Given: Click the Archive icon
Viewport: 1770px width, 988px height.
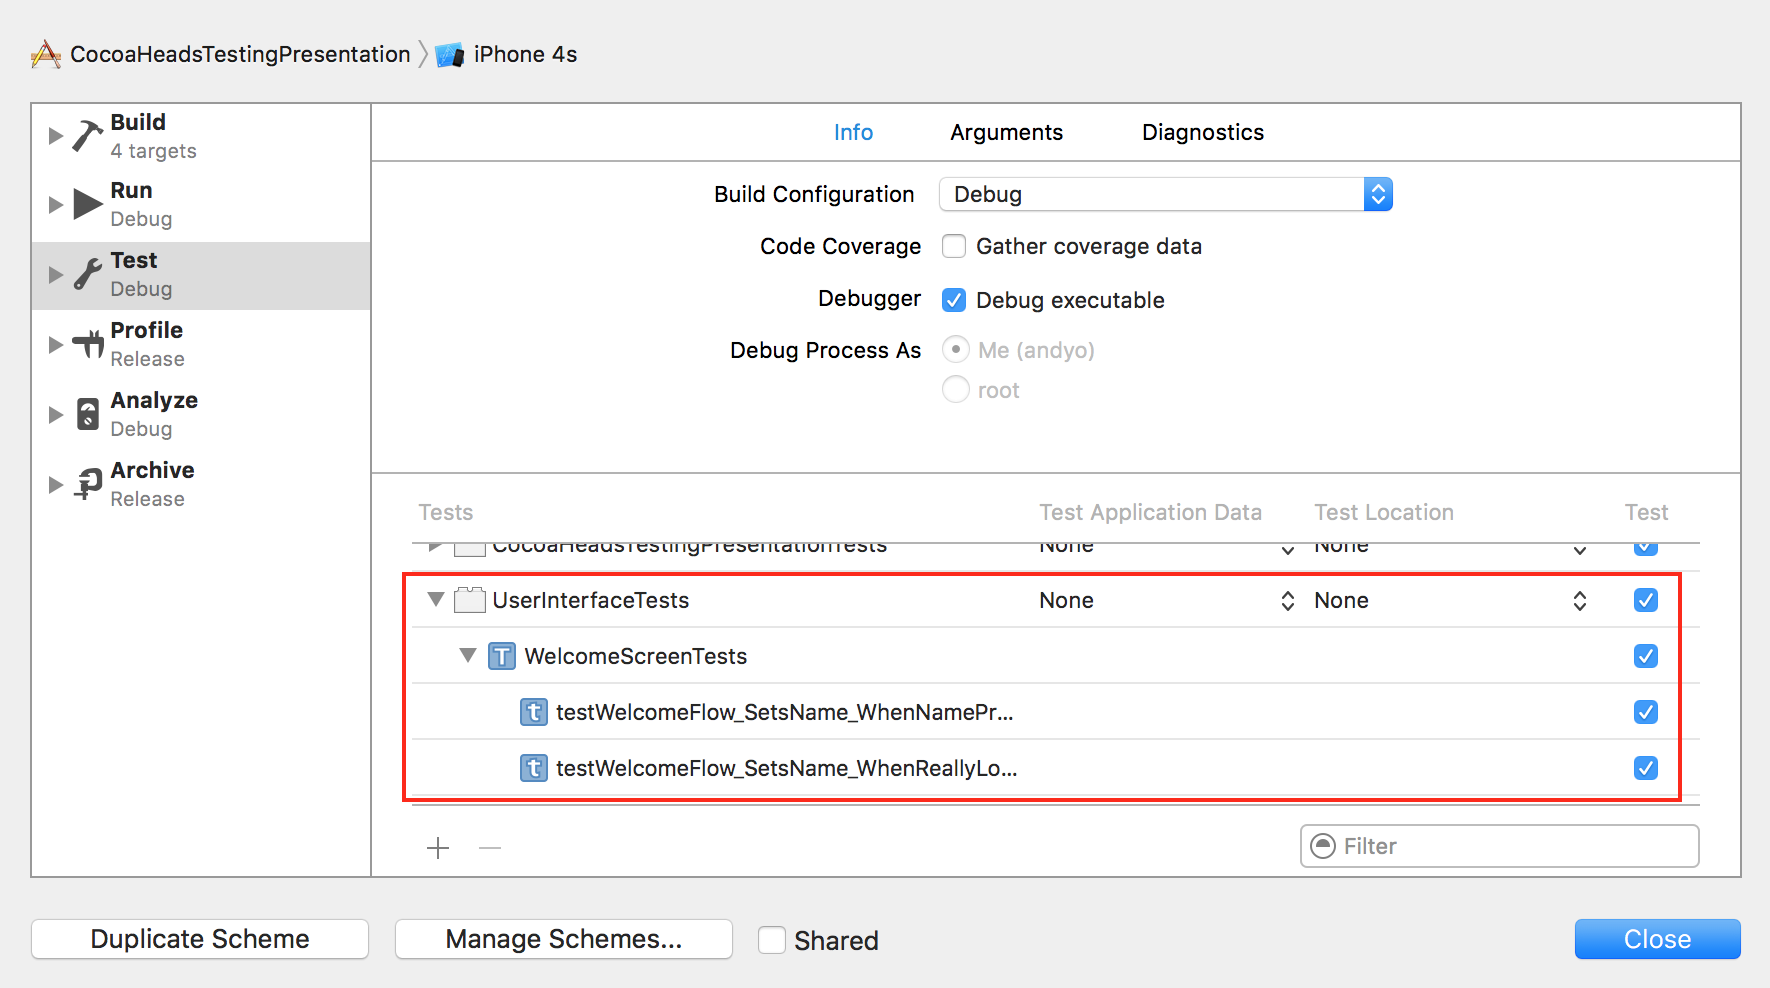Looking at the screenshot, I should (88, 484).
